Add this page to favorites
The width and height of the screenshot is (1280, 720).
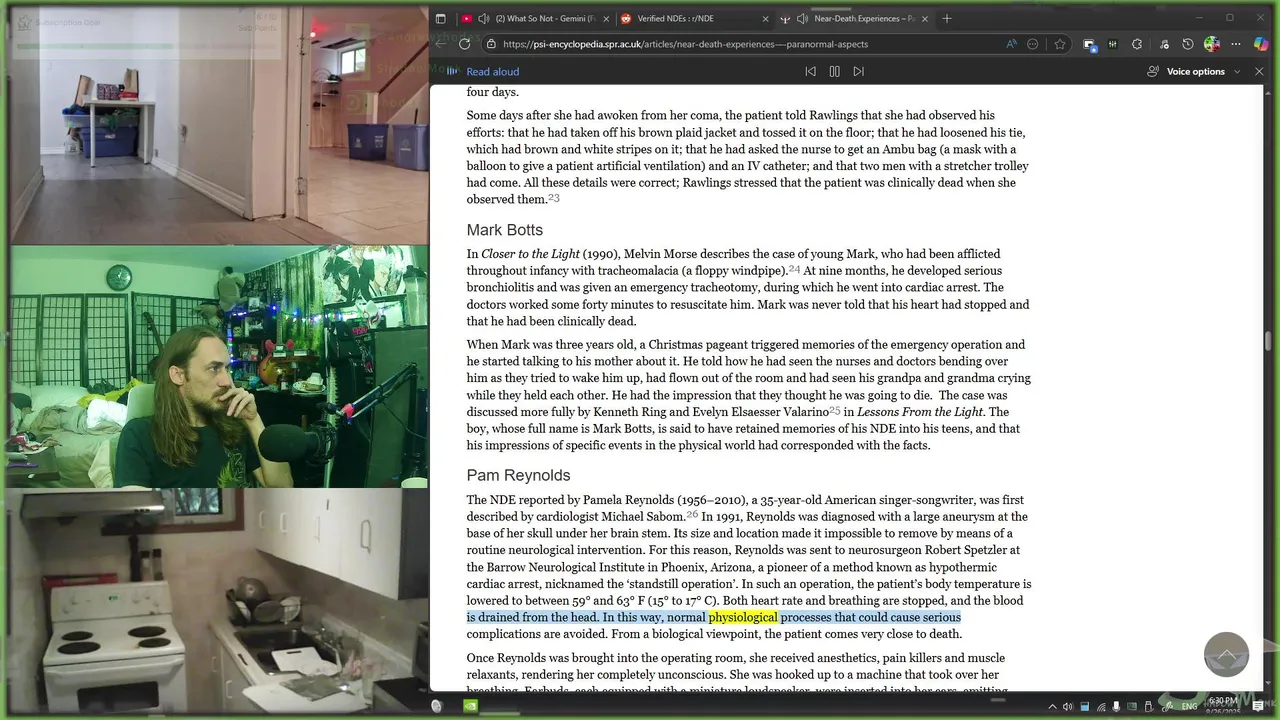(1060, 44)
